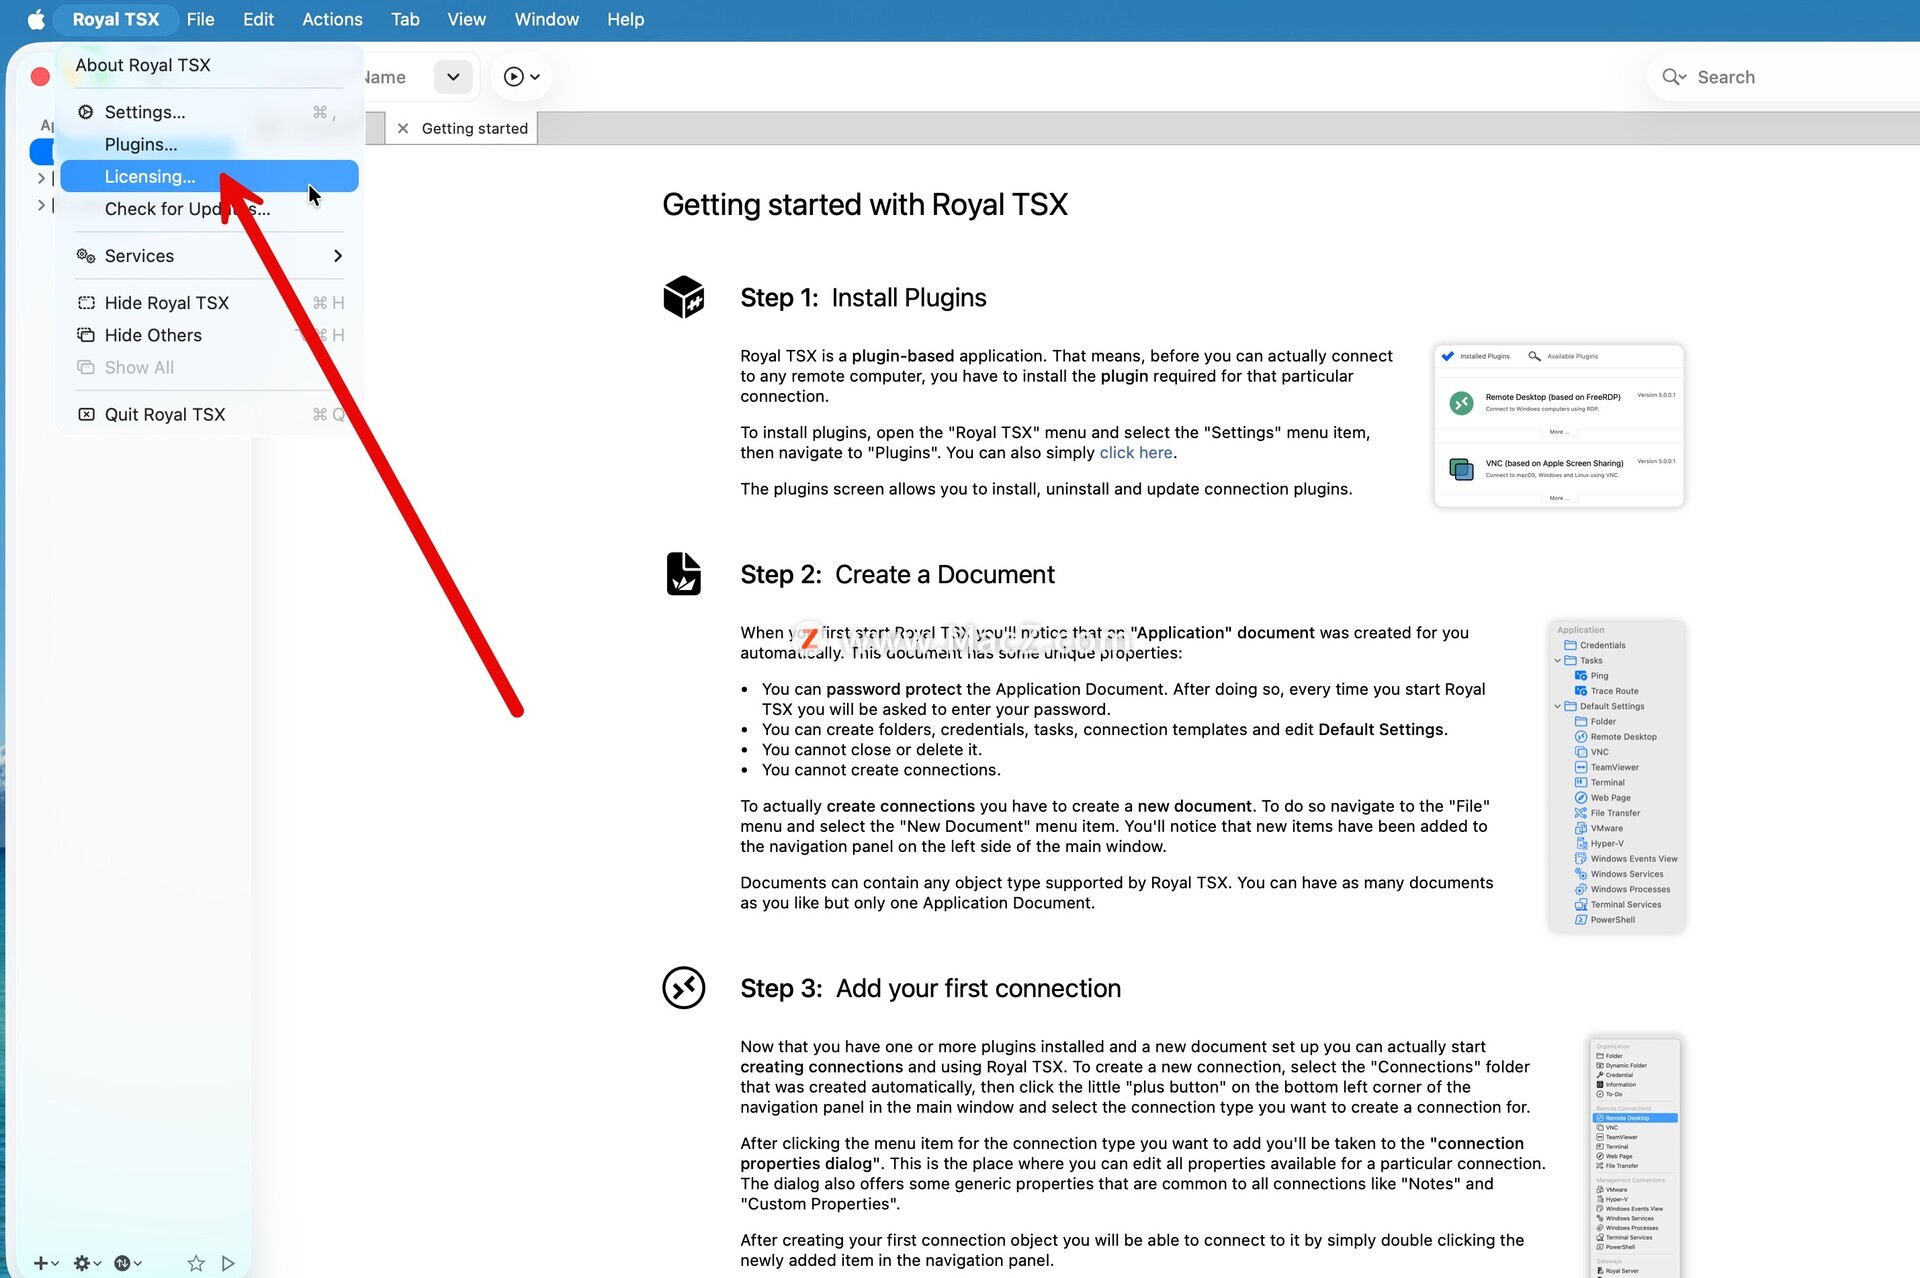The image size is (1920, 1278).
Task: Click the plus add-item button in sidebar footer
Action: (x=41, y=1263)
